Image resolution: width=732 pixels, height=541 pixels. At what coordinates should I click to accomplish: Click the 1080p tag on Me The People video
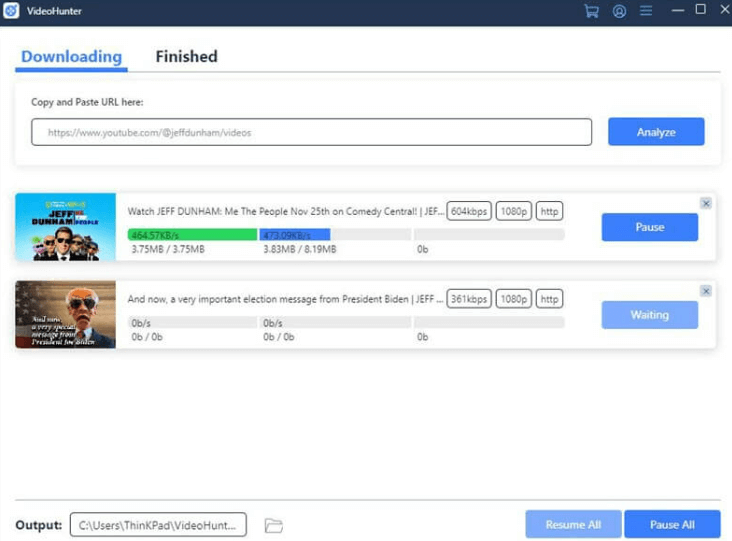coord(514,211)
